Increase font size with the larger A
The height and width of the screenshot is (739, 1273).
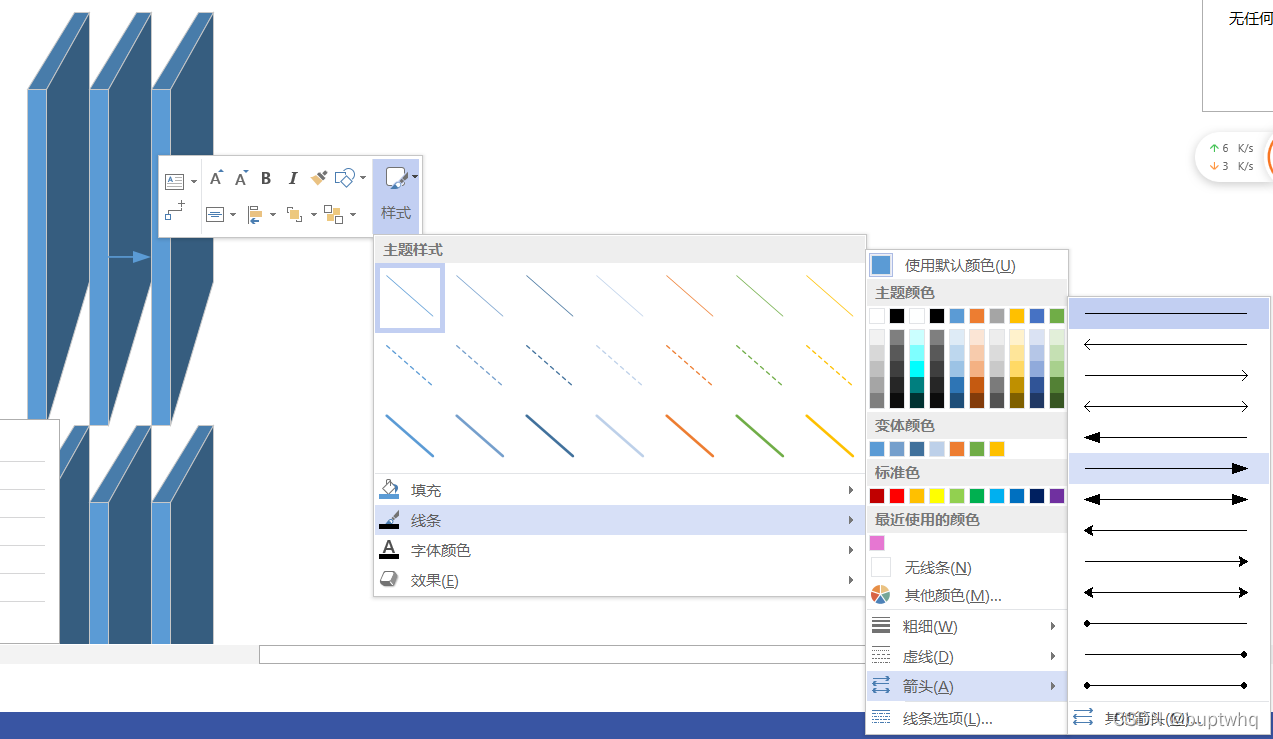point(216,178)
